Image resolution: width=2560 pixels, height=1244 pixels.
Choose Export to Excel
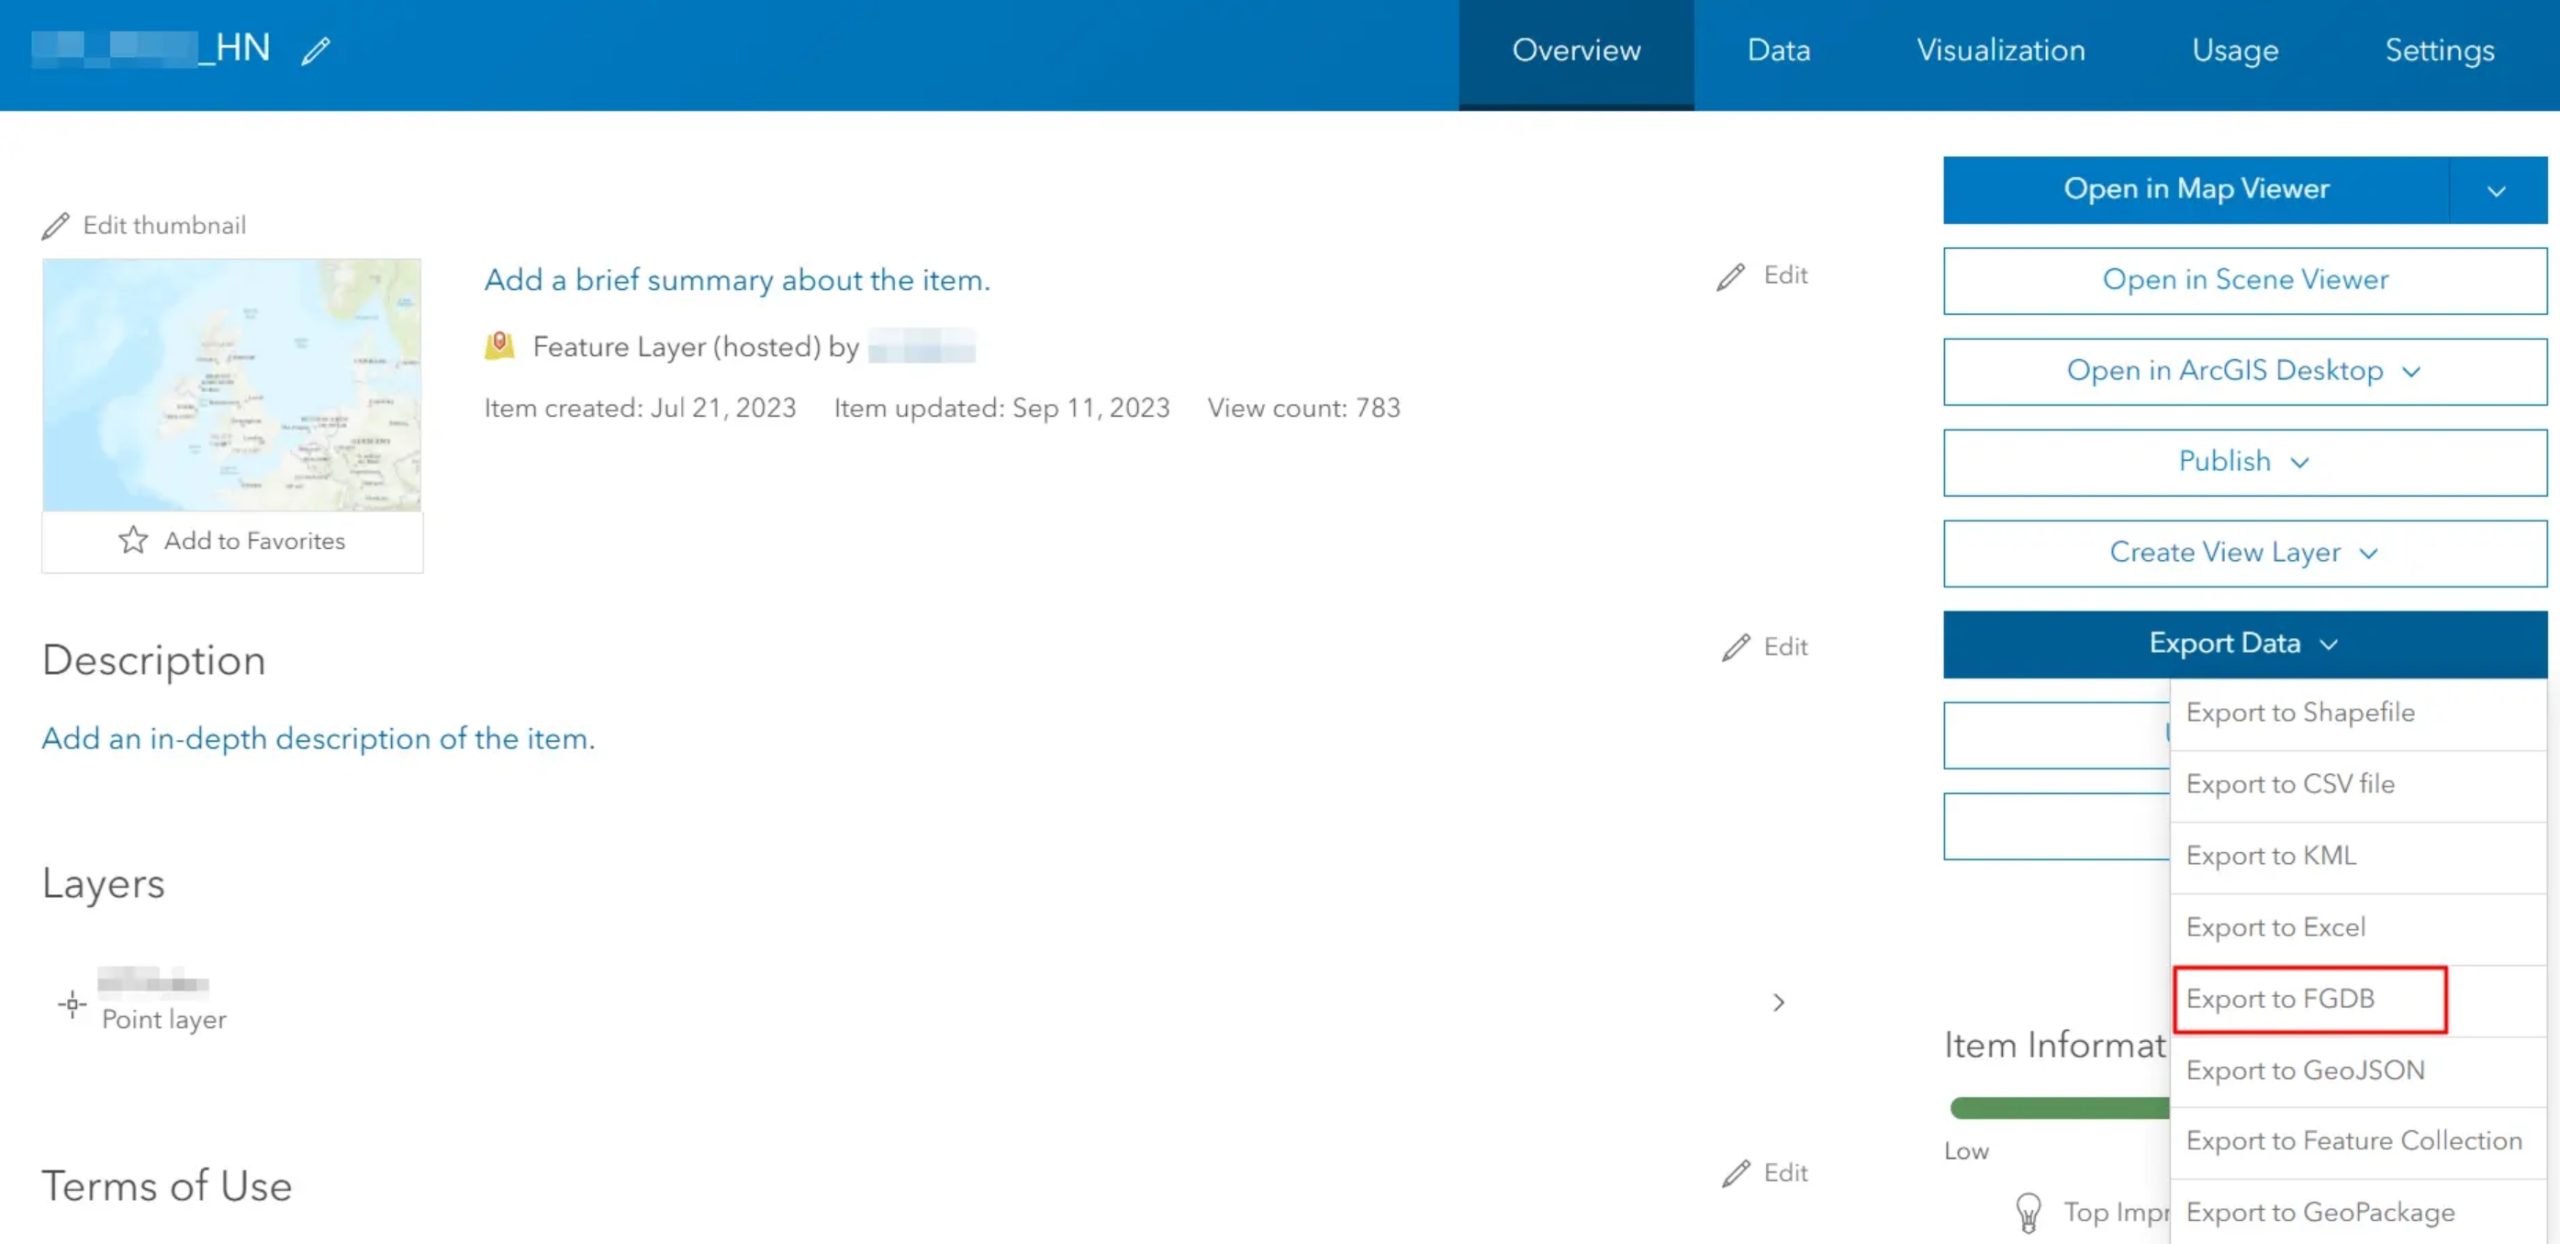point(2359,929)
